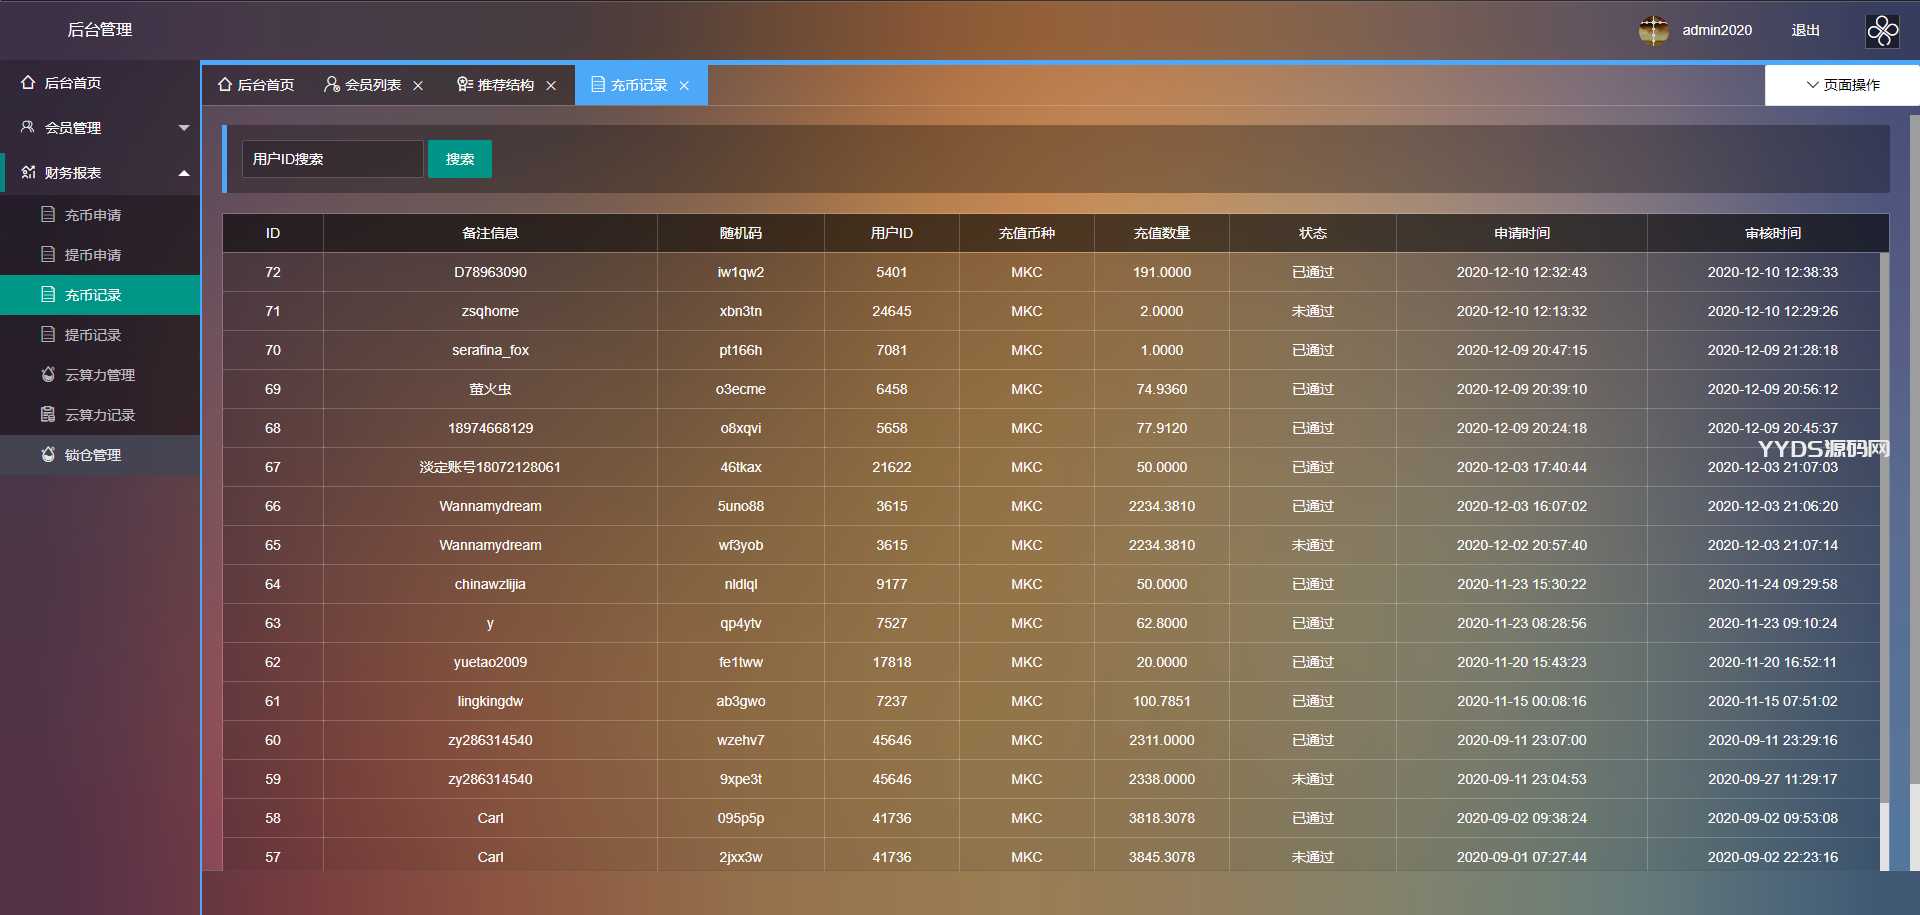Close the 会员列表 tab
This screenshot has height=915, width=1920.
418,86
